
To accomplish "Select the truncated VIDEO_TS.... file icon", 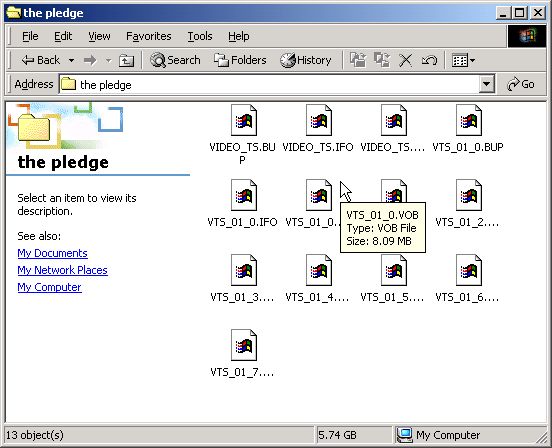I will click(x=394, y=120).
